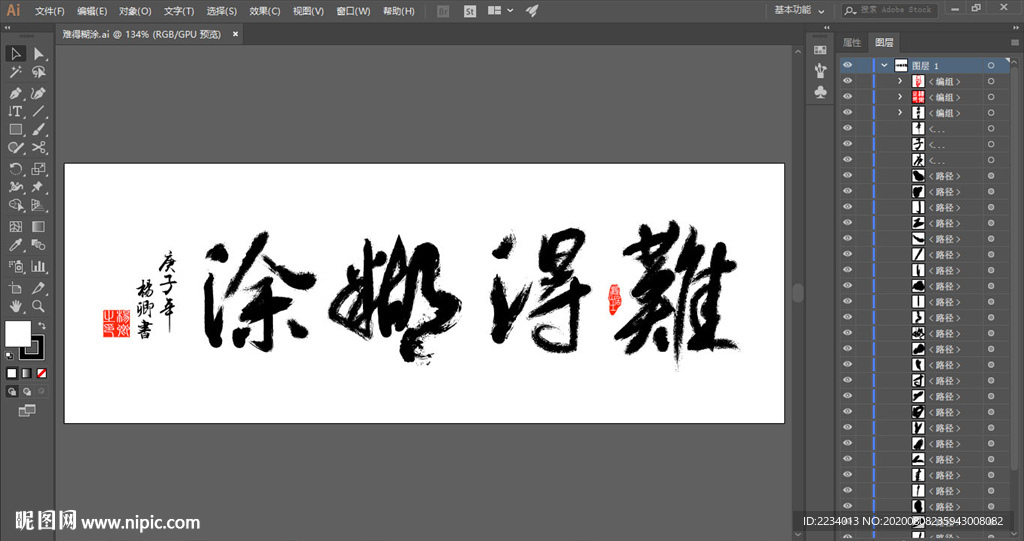Select the Artboard tool

pyautogui.click(x=16, y=287)
